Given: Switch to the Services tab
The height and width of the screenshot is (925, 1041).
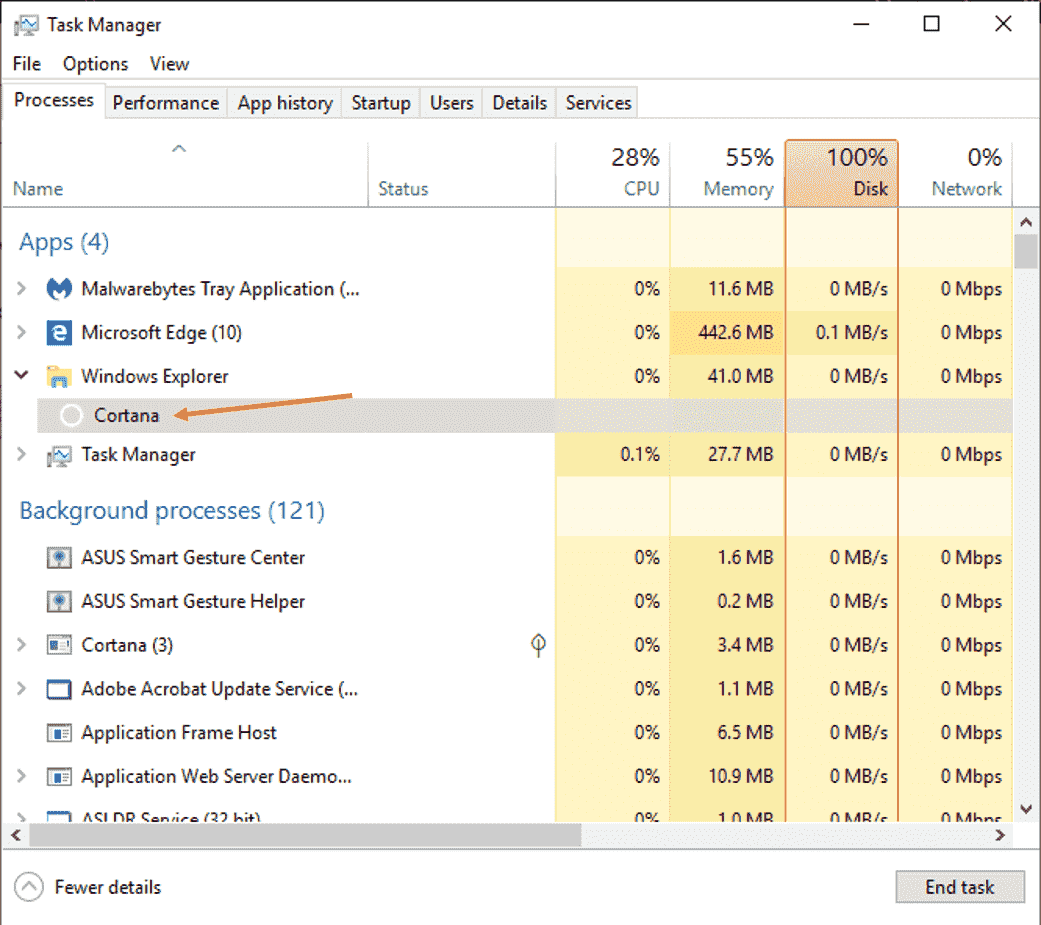Looking at the screenshot, I should tap(598, 103).
